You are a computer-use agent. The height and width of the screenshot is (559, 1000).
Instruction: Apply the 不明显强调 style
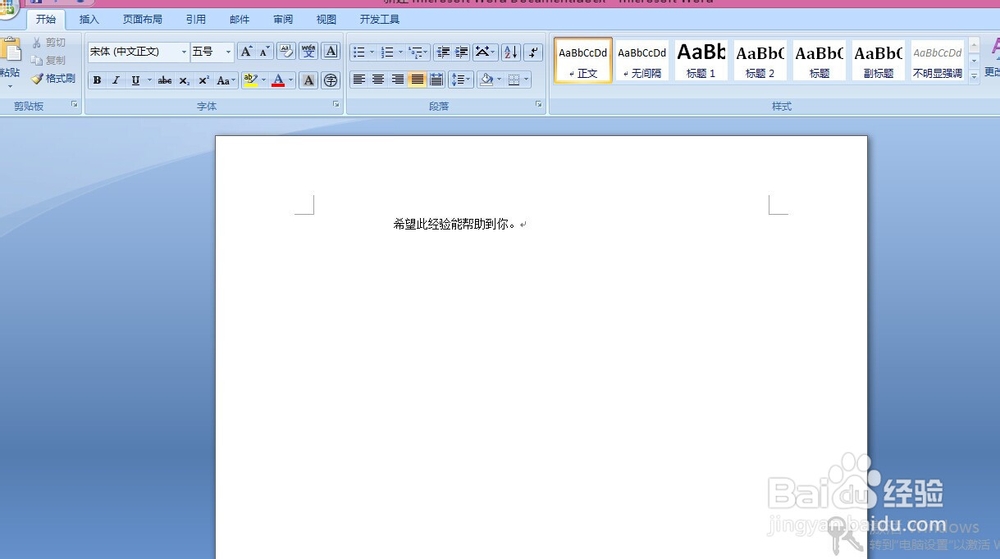coord(938,60)
